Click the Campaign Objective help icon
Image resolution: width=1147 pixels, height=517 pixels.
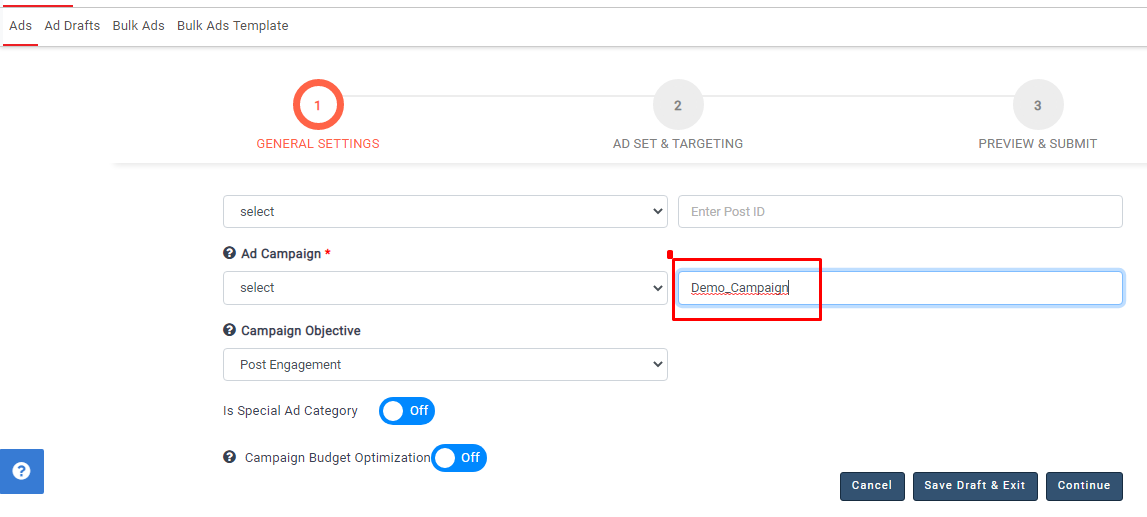(229, 330)
